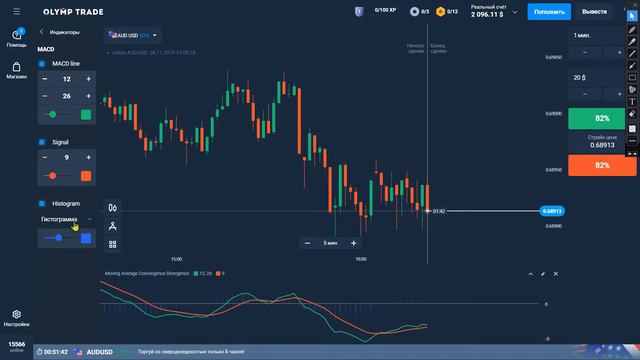Screen dimensions: 640x360
Task: Click the AUDUSD ticker in bottom bar
Action: (99, 352)
